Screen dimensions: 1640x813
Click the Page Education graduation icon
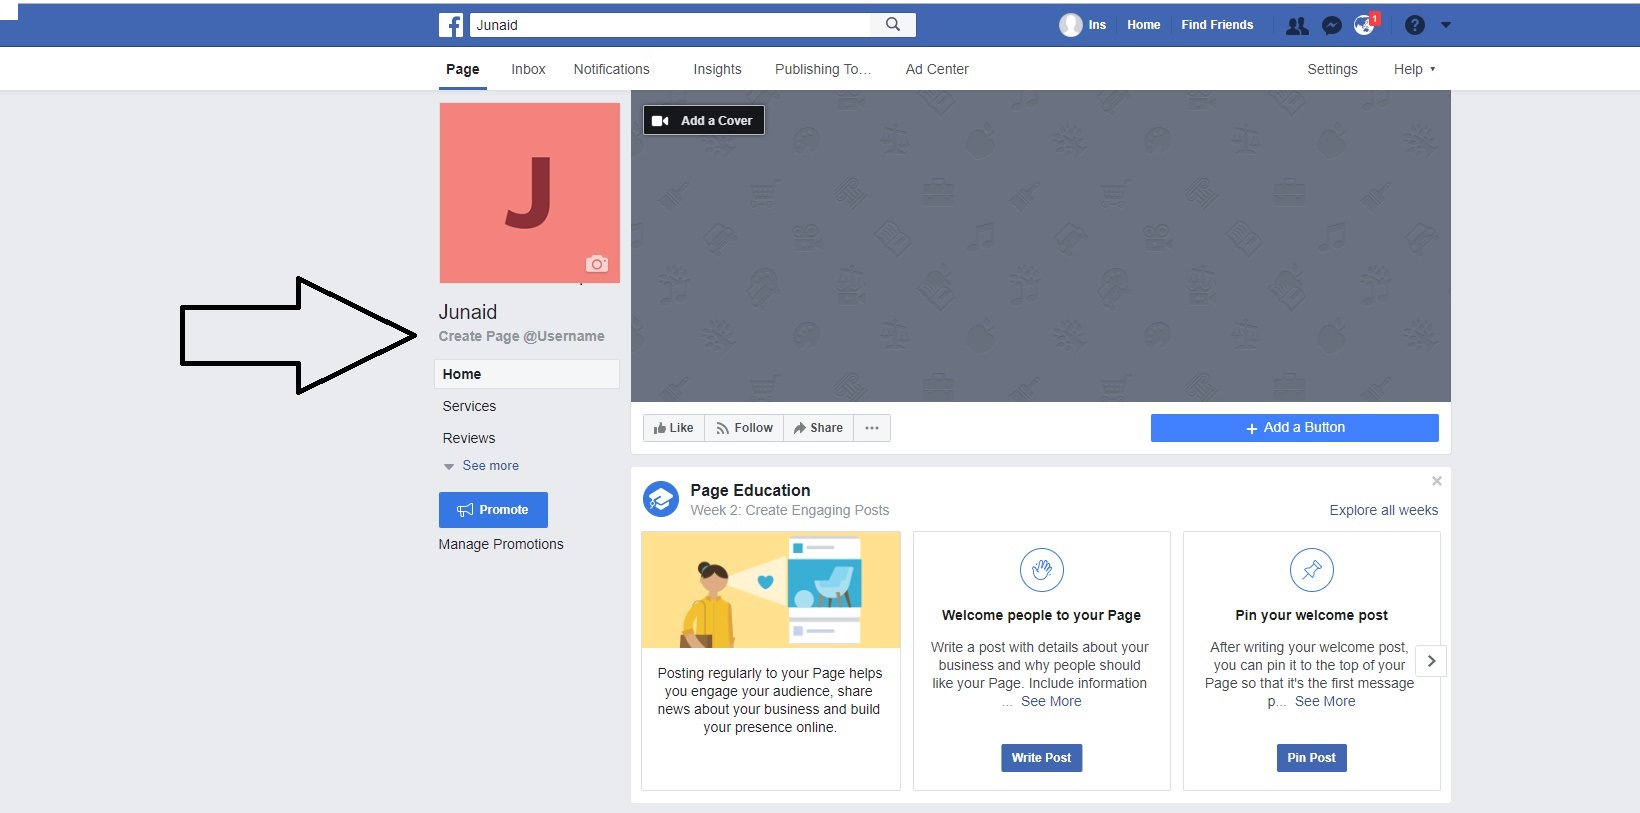click(661, 499)
